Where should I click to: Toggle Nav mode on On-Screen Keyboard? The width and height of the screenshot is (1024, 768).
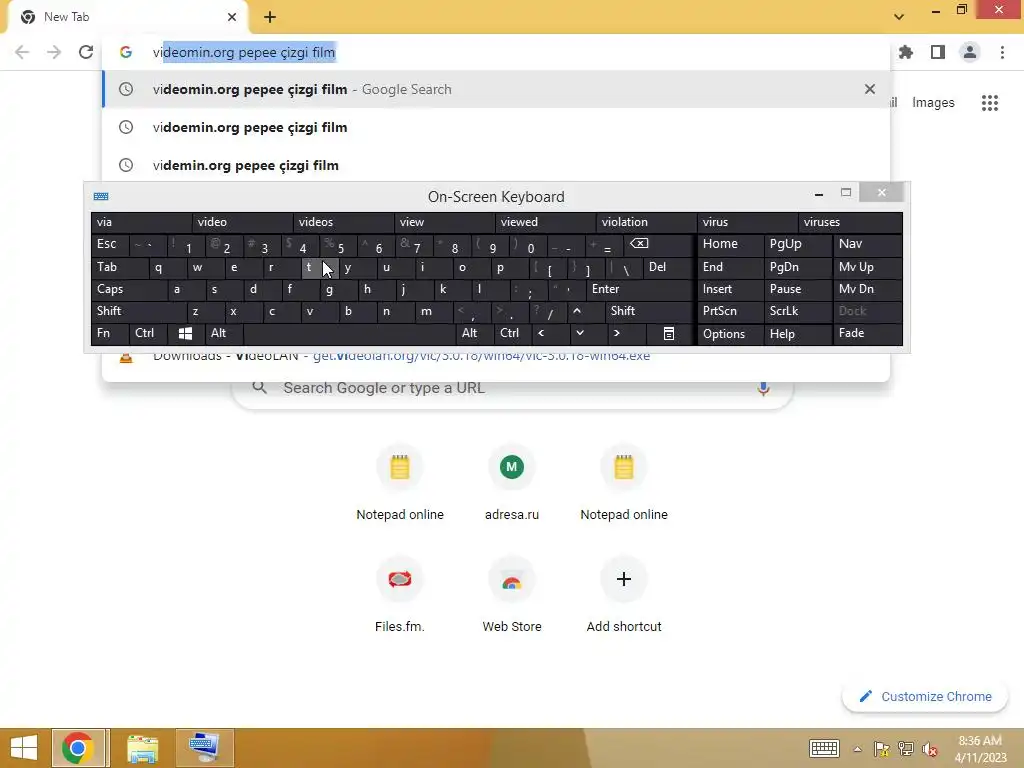coord(867,244)
